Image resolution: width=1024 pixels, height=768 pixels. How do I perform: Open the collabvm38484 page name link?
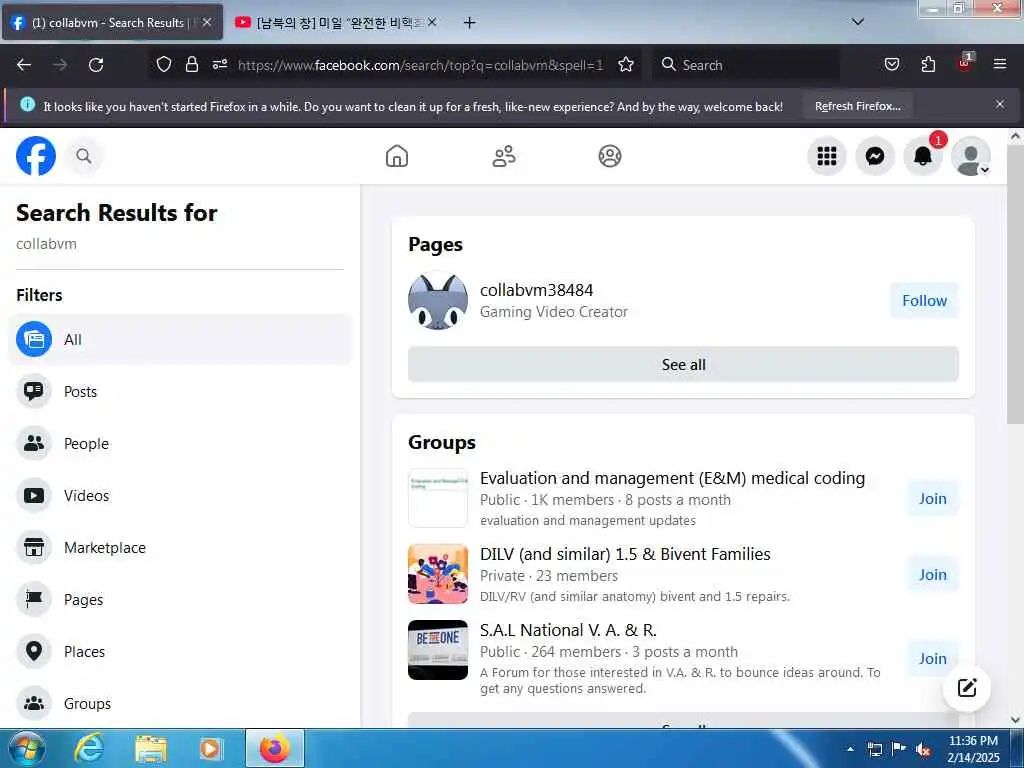click(x=536, y=290)
